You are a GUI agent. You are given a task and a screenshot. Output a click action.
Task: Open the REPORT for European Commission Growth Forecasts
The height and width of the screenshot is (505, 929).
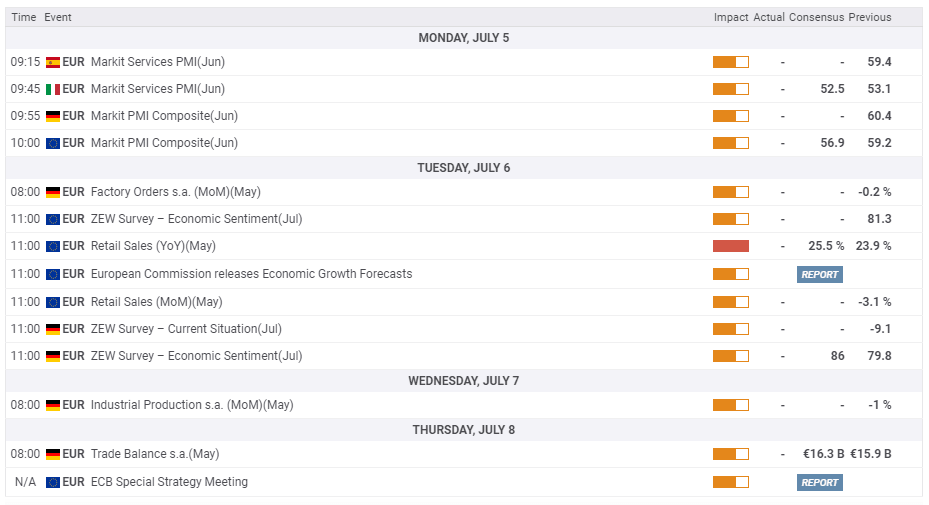[819, 274]
